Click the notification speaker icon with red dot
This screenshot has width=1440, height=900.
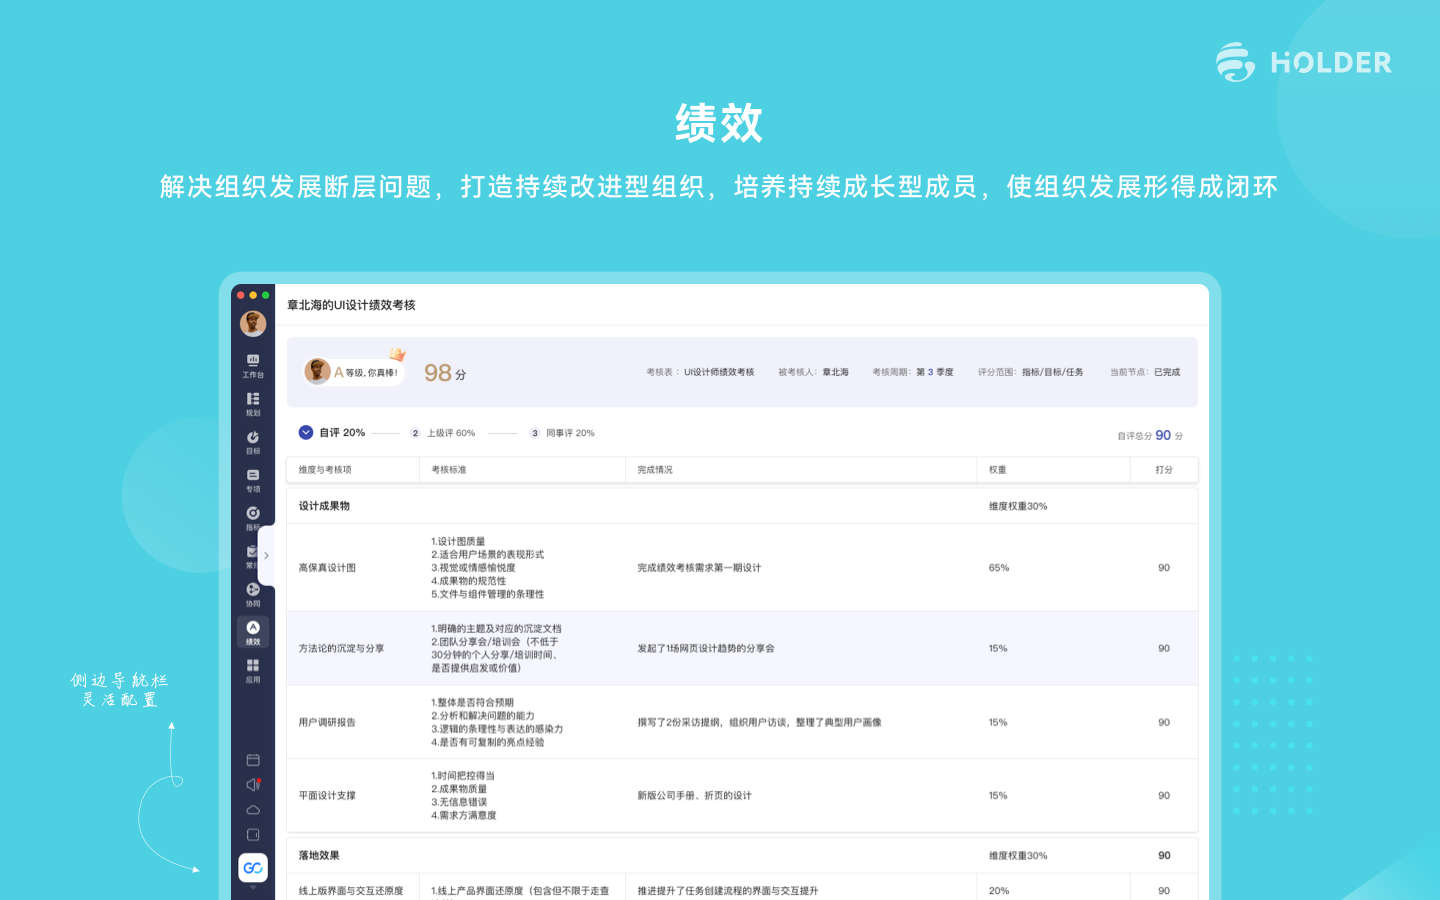pos(252,784)
